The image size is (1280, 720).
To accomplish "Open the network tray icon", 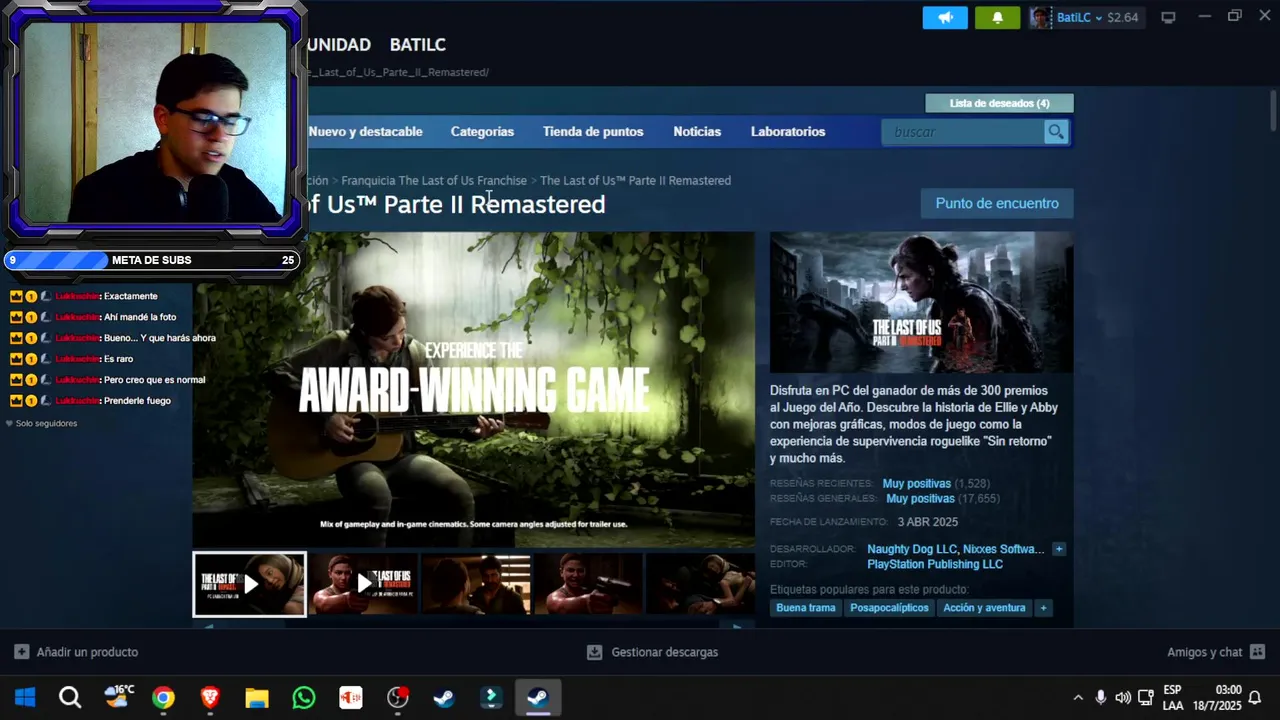I will click(1146, 697).
